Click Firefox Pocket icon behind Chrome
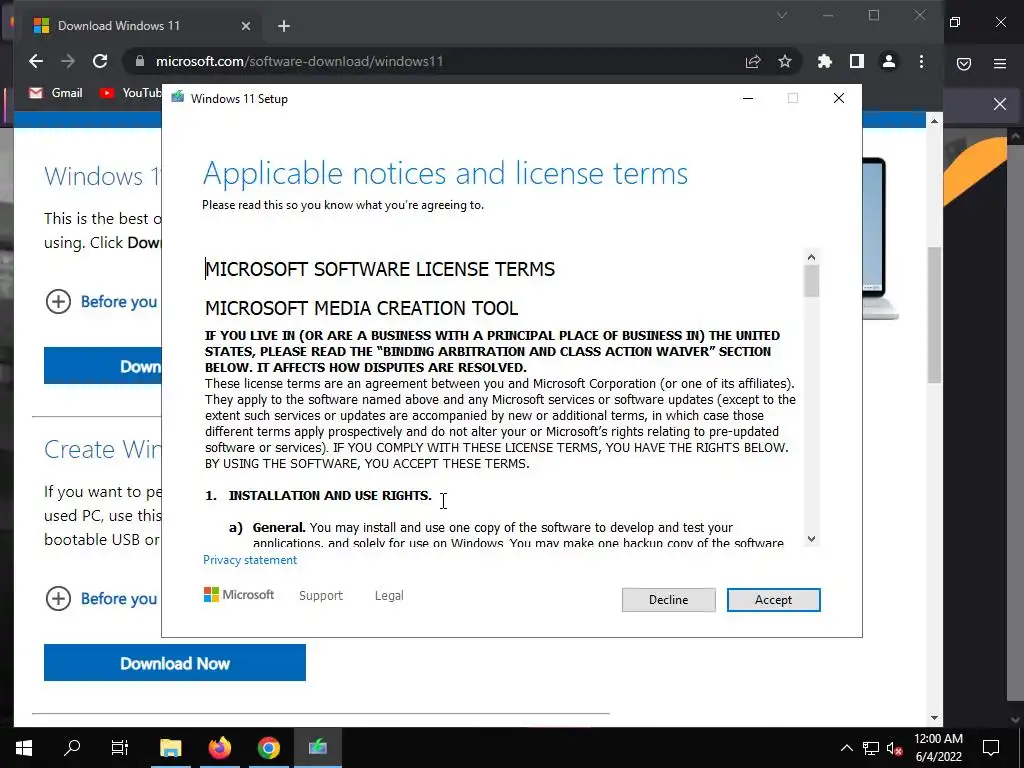Screen dimensions: 1024x768 [964, 63]
